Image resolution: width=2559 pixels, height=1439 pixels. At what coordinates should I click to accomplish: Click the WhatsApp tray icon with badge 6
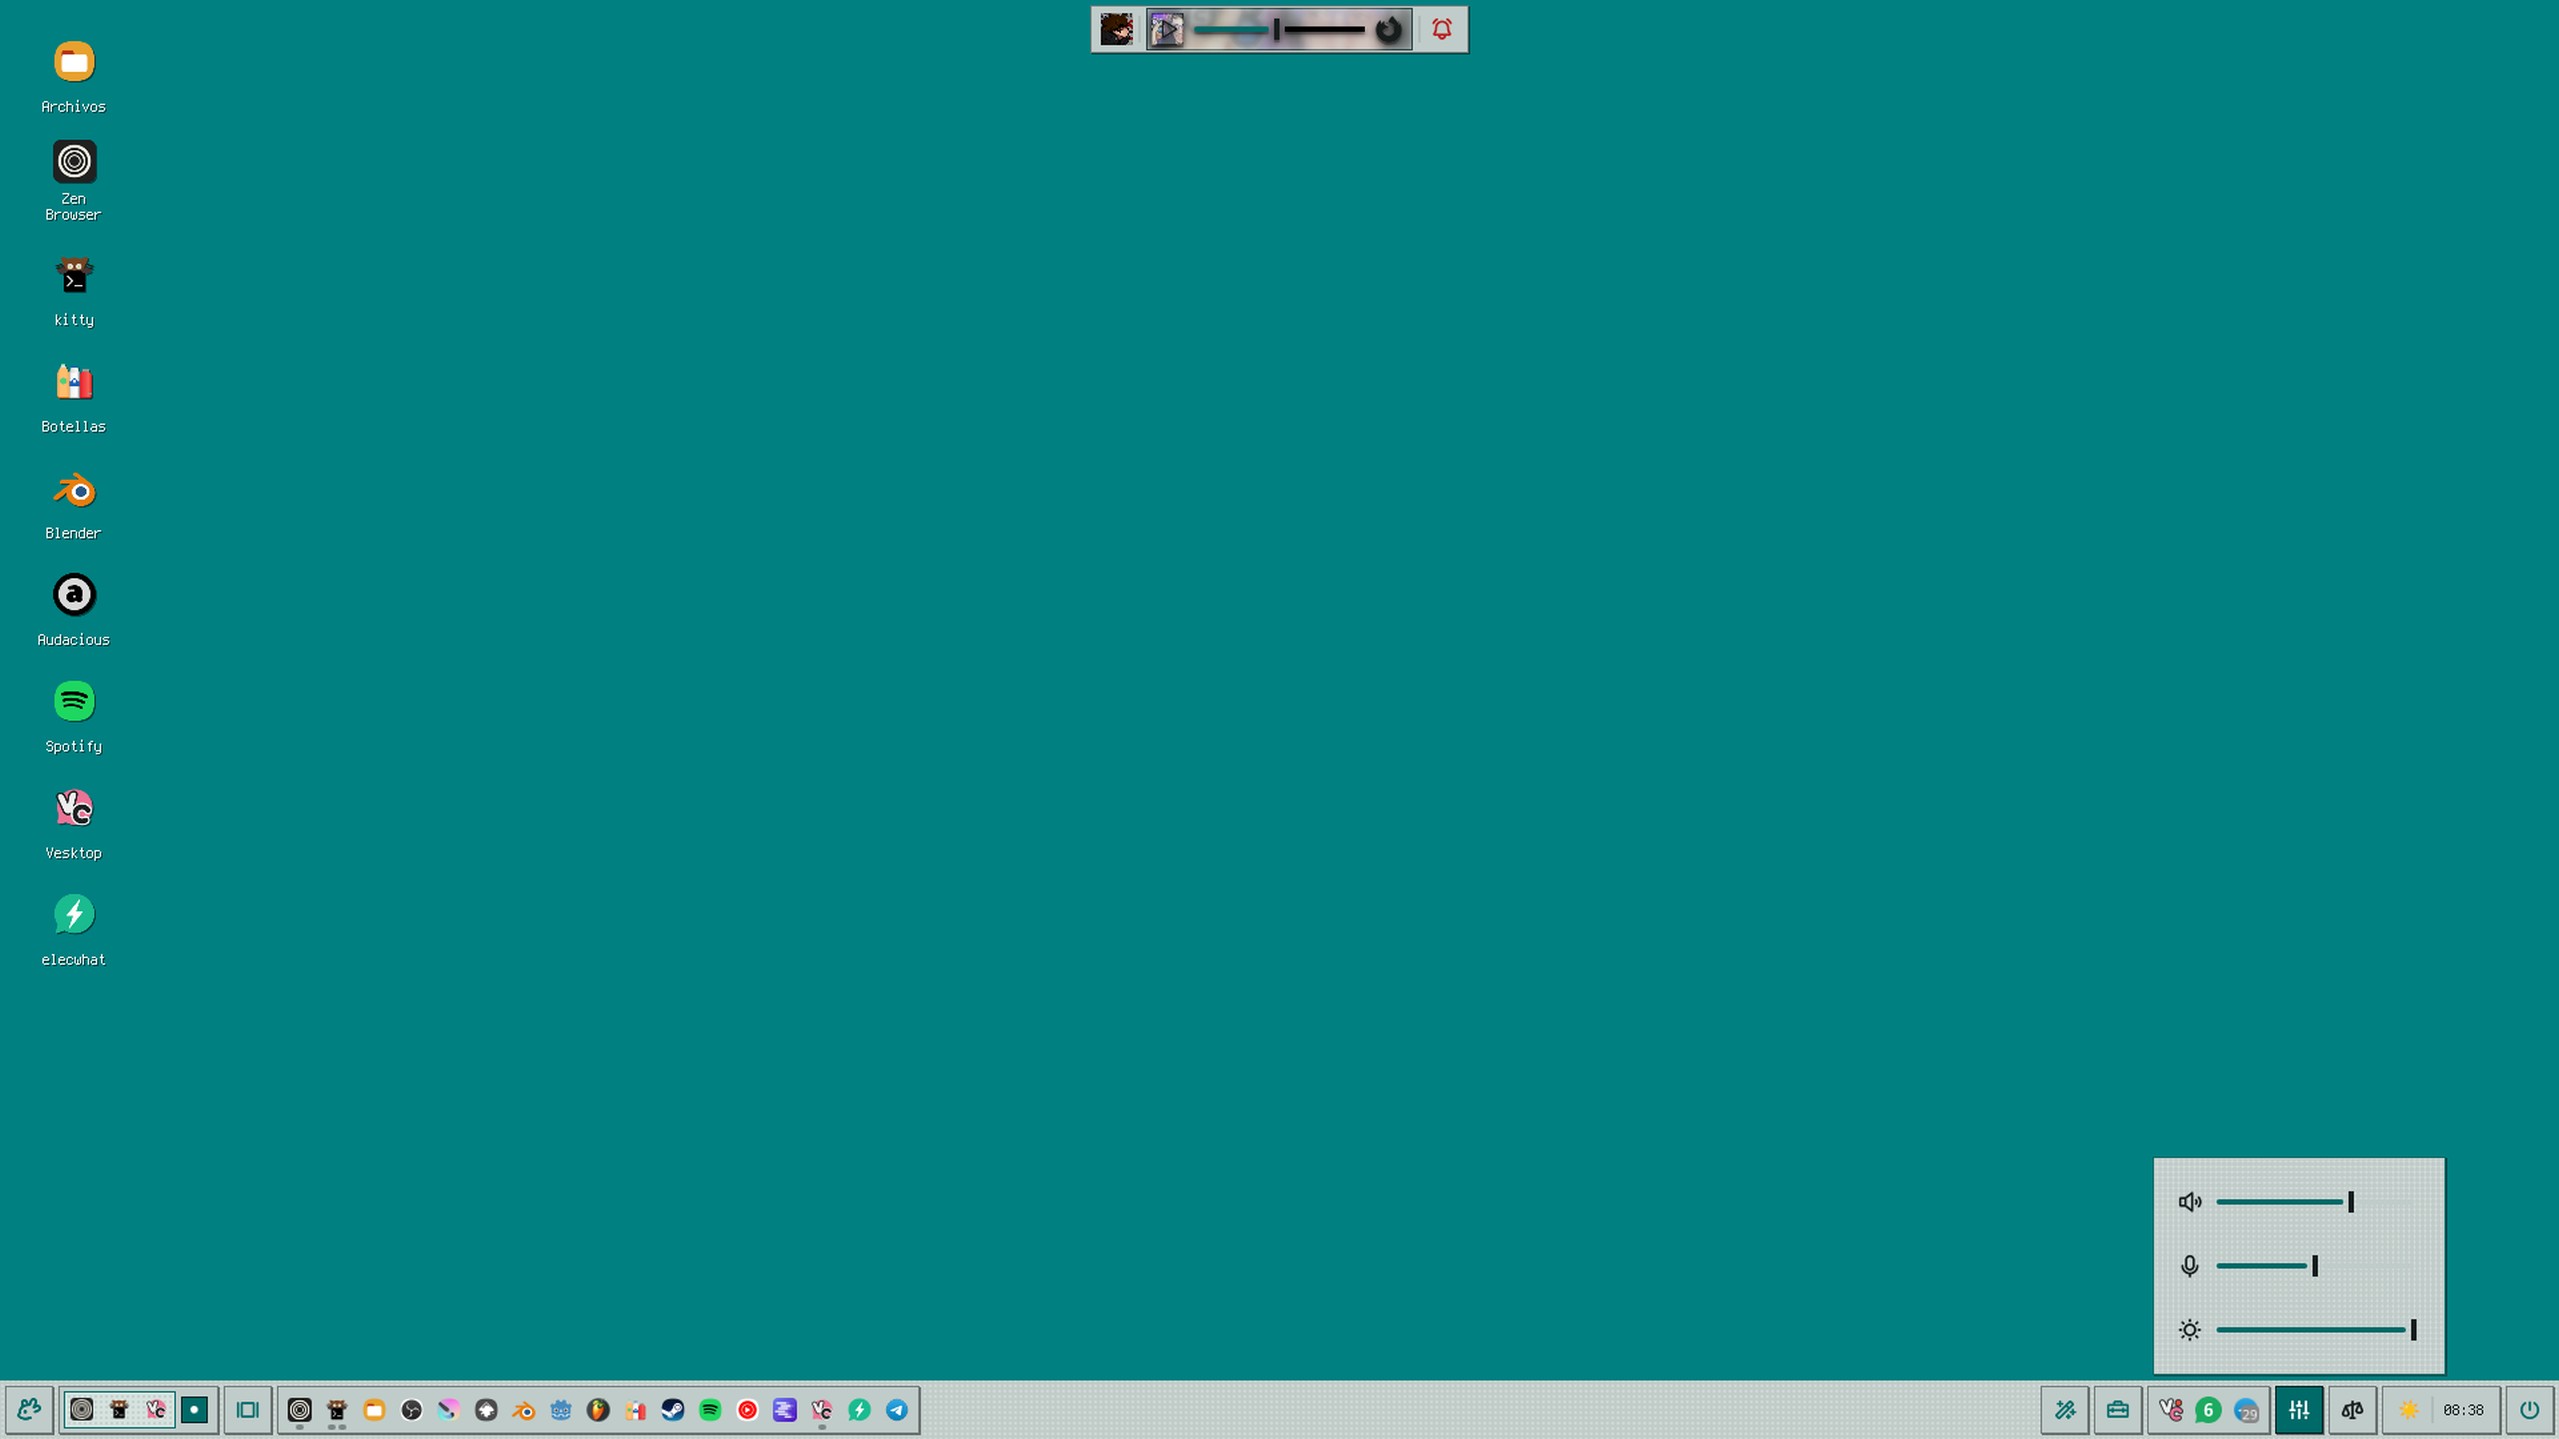(2208, 1410)
